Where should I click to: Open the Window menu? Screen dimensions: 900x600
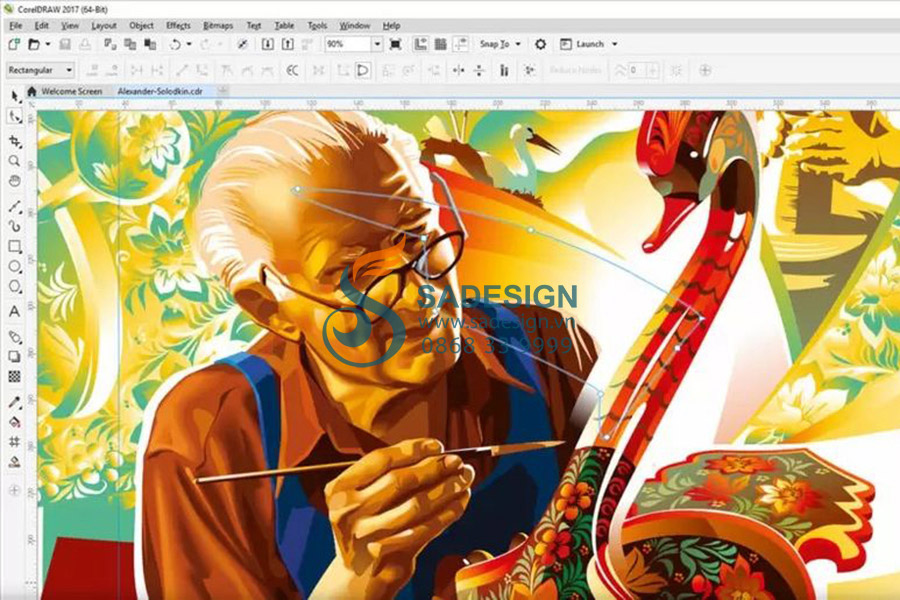click(x=355, y=26)
